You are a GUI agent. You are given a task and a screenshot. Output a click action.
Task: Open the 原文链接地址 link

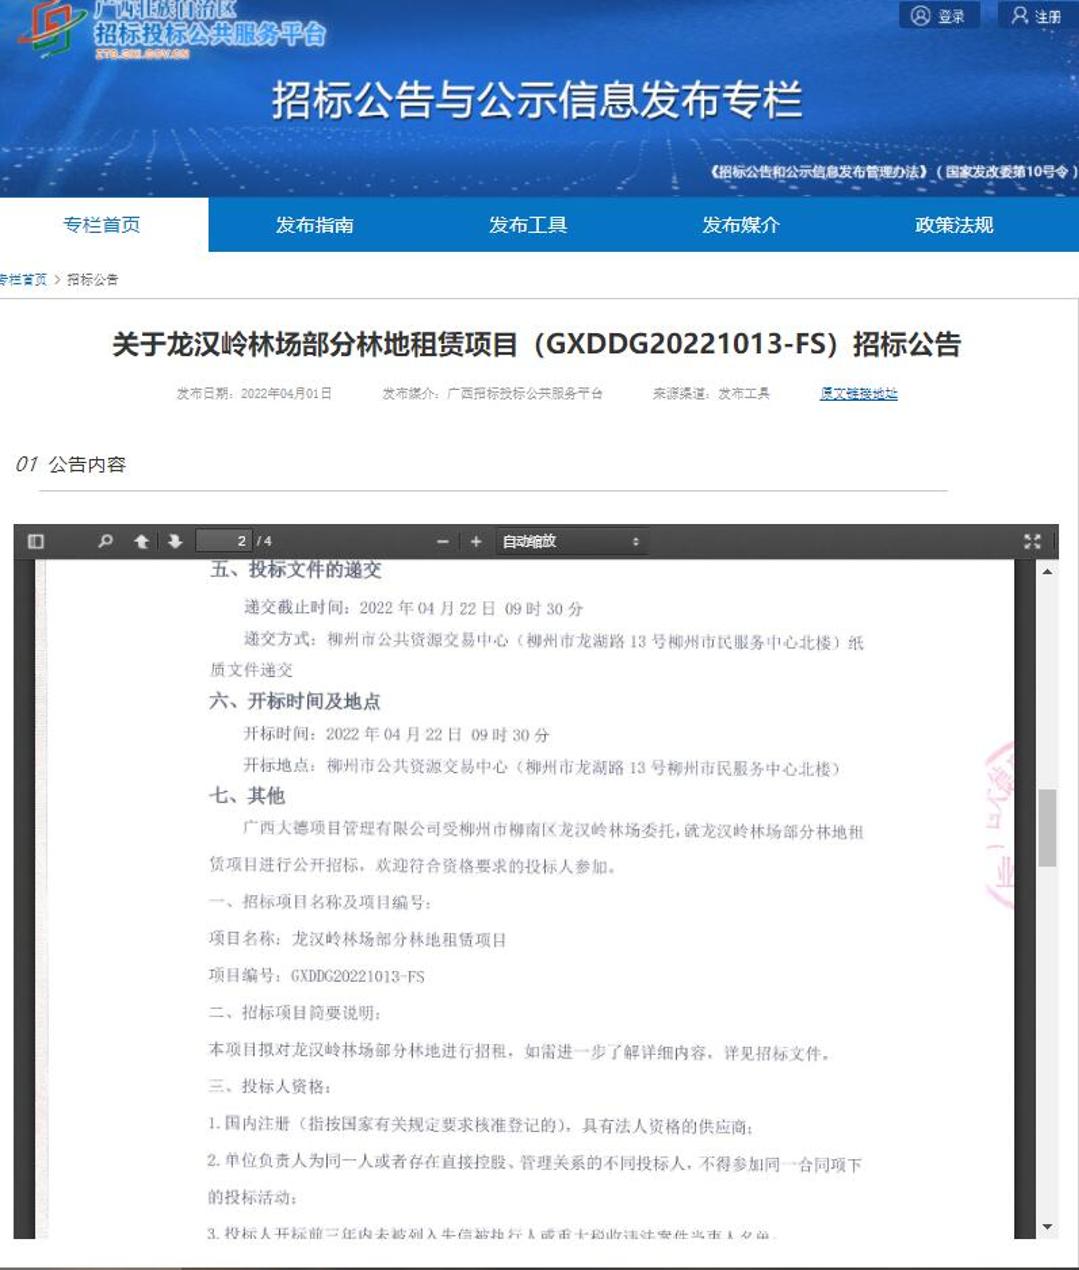[859, 394]
